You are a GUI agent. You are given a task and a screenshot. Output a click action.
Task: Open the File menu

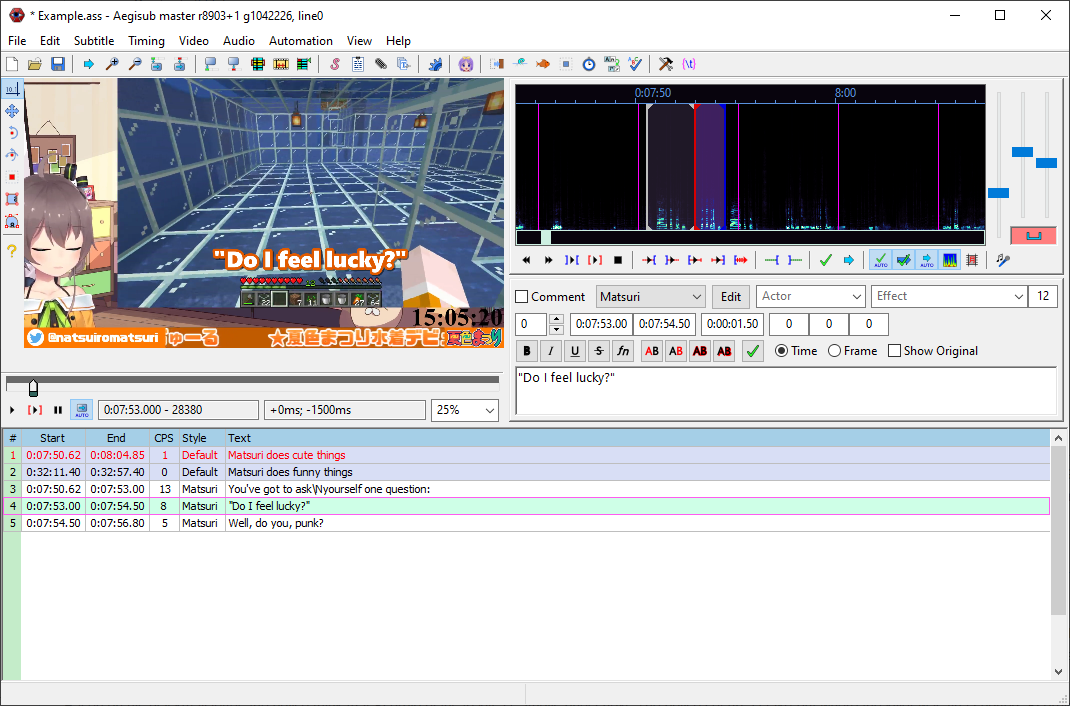pyautogui.click(x=17, y=41)
